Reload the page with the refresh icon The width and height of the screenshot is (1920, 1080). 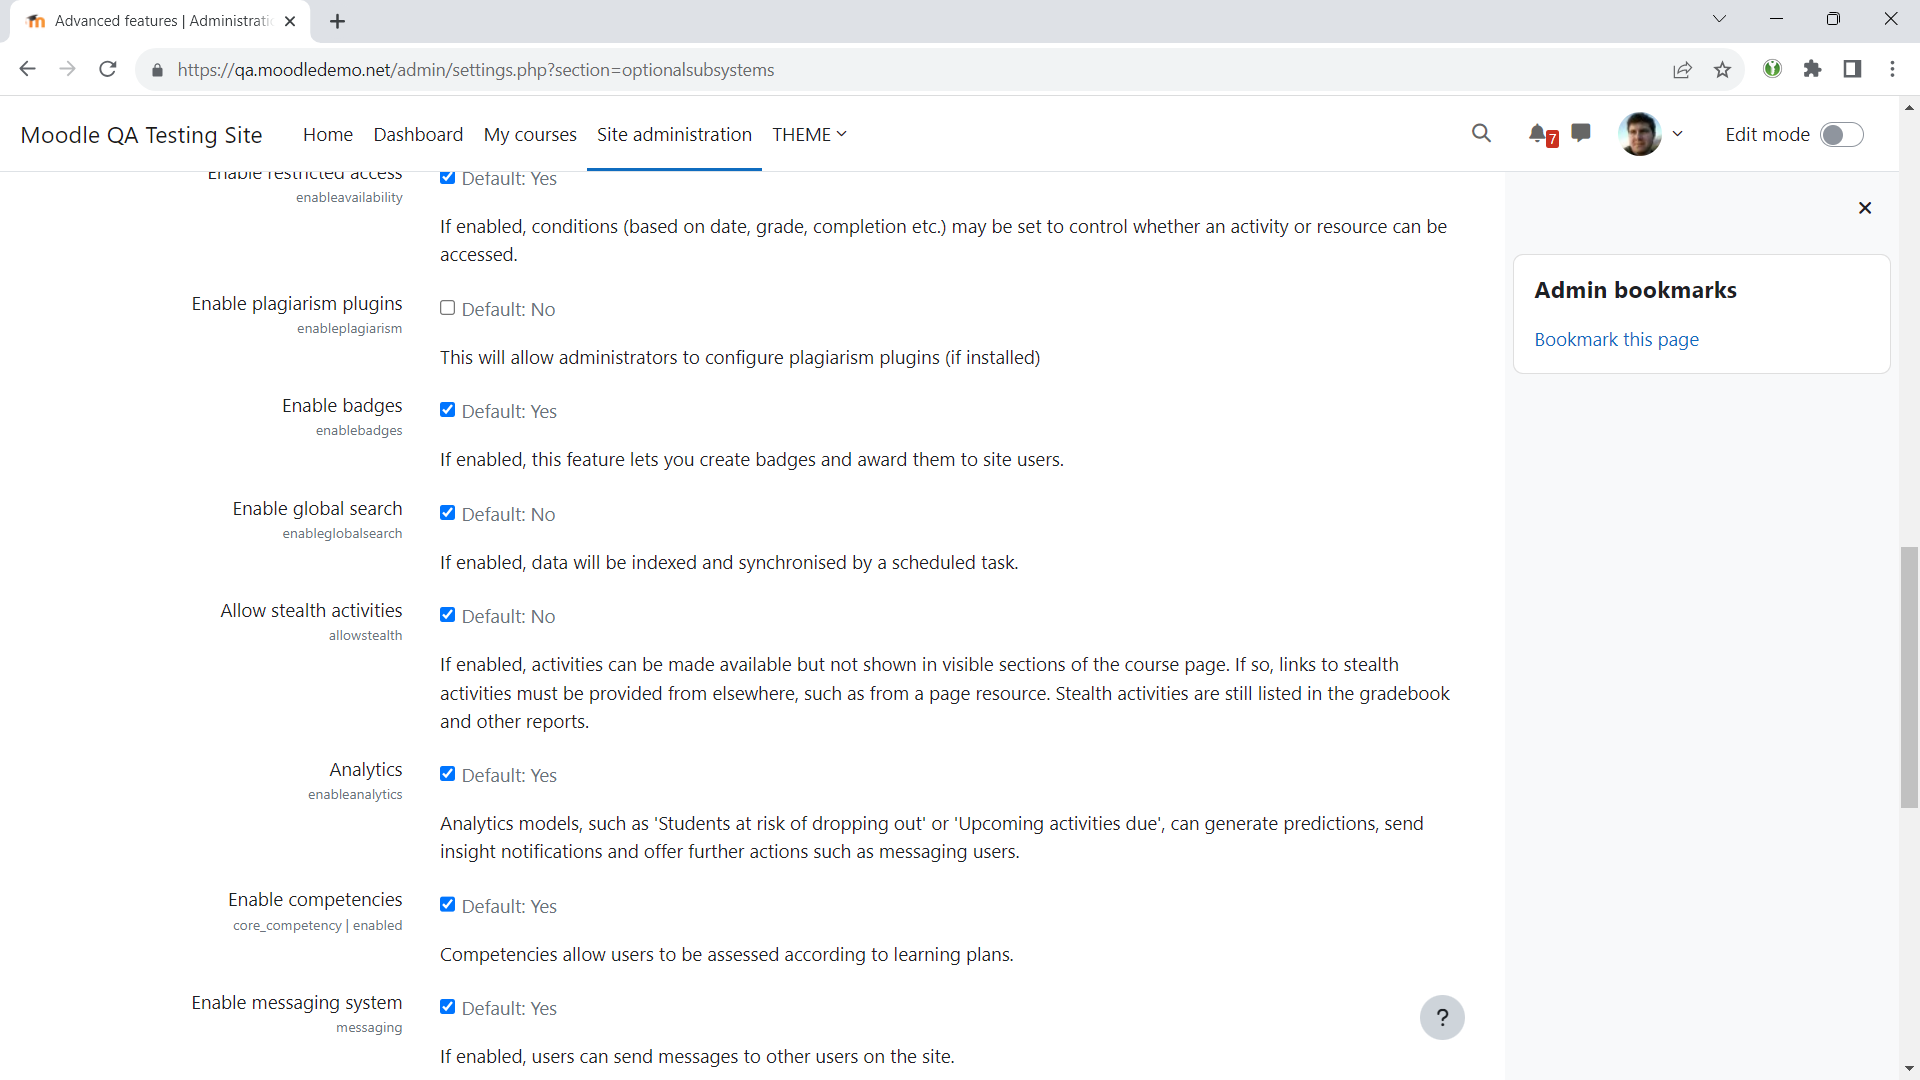tap(108, 69)
